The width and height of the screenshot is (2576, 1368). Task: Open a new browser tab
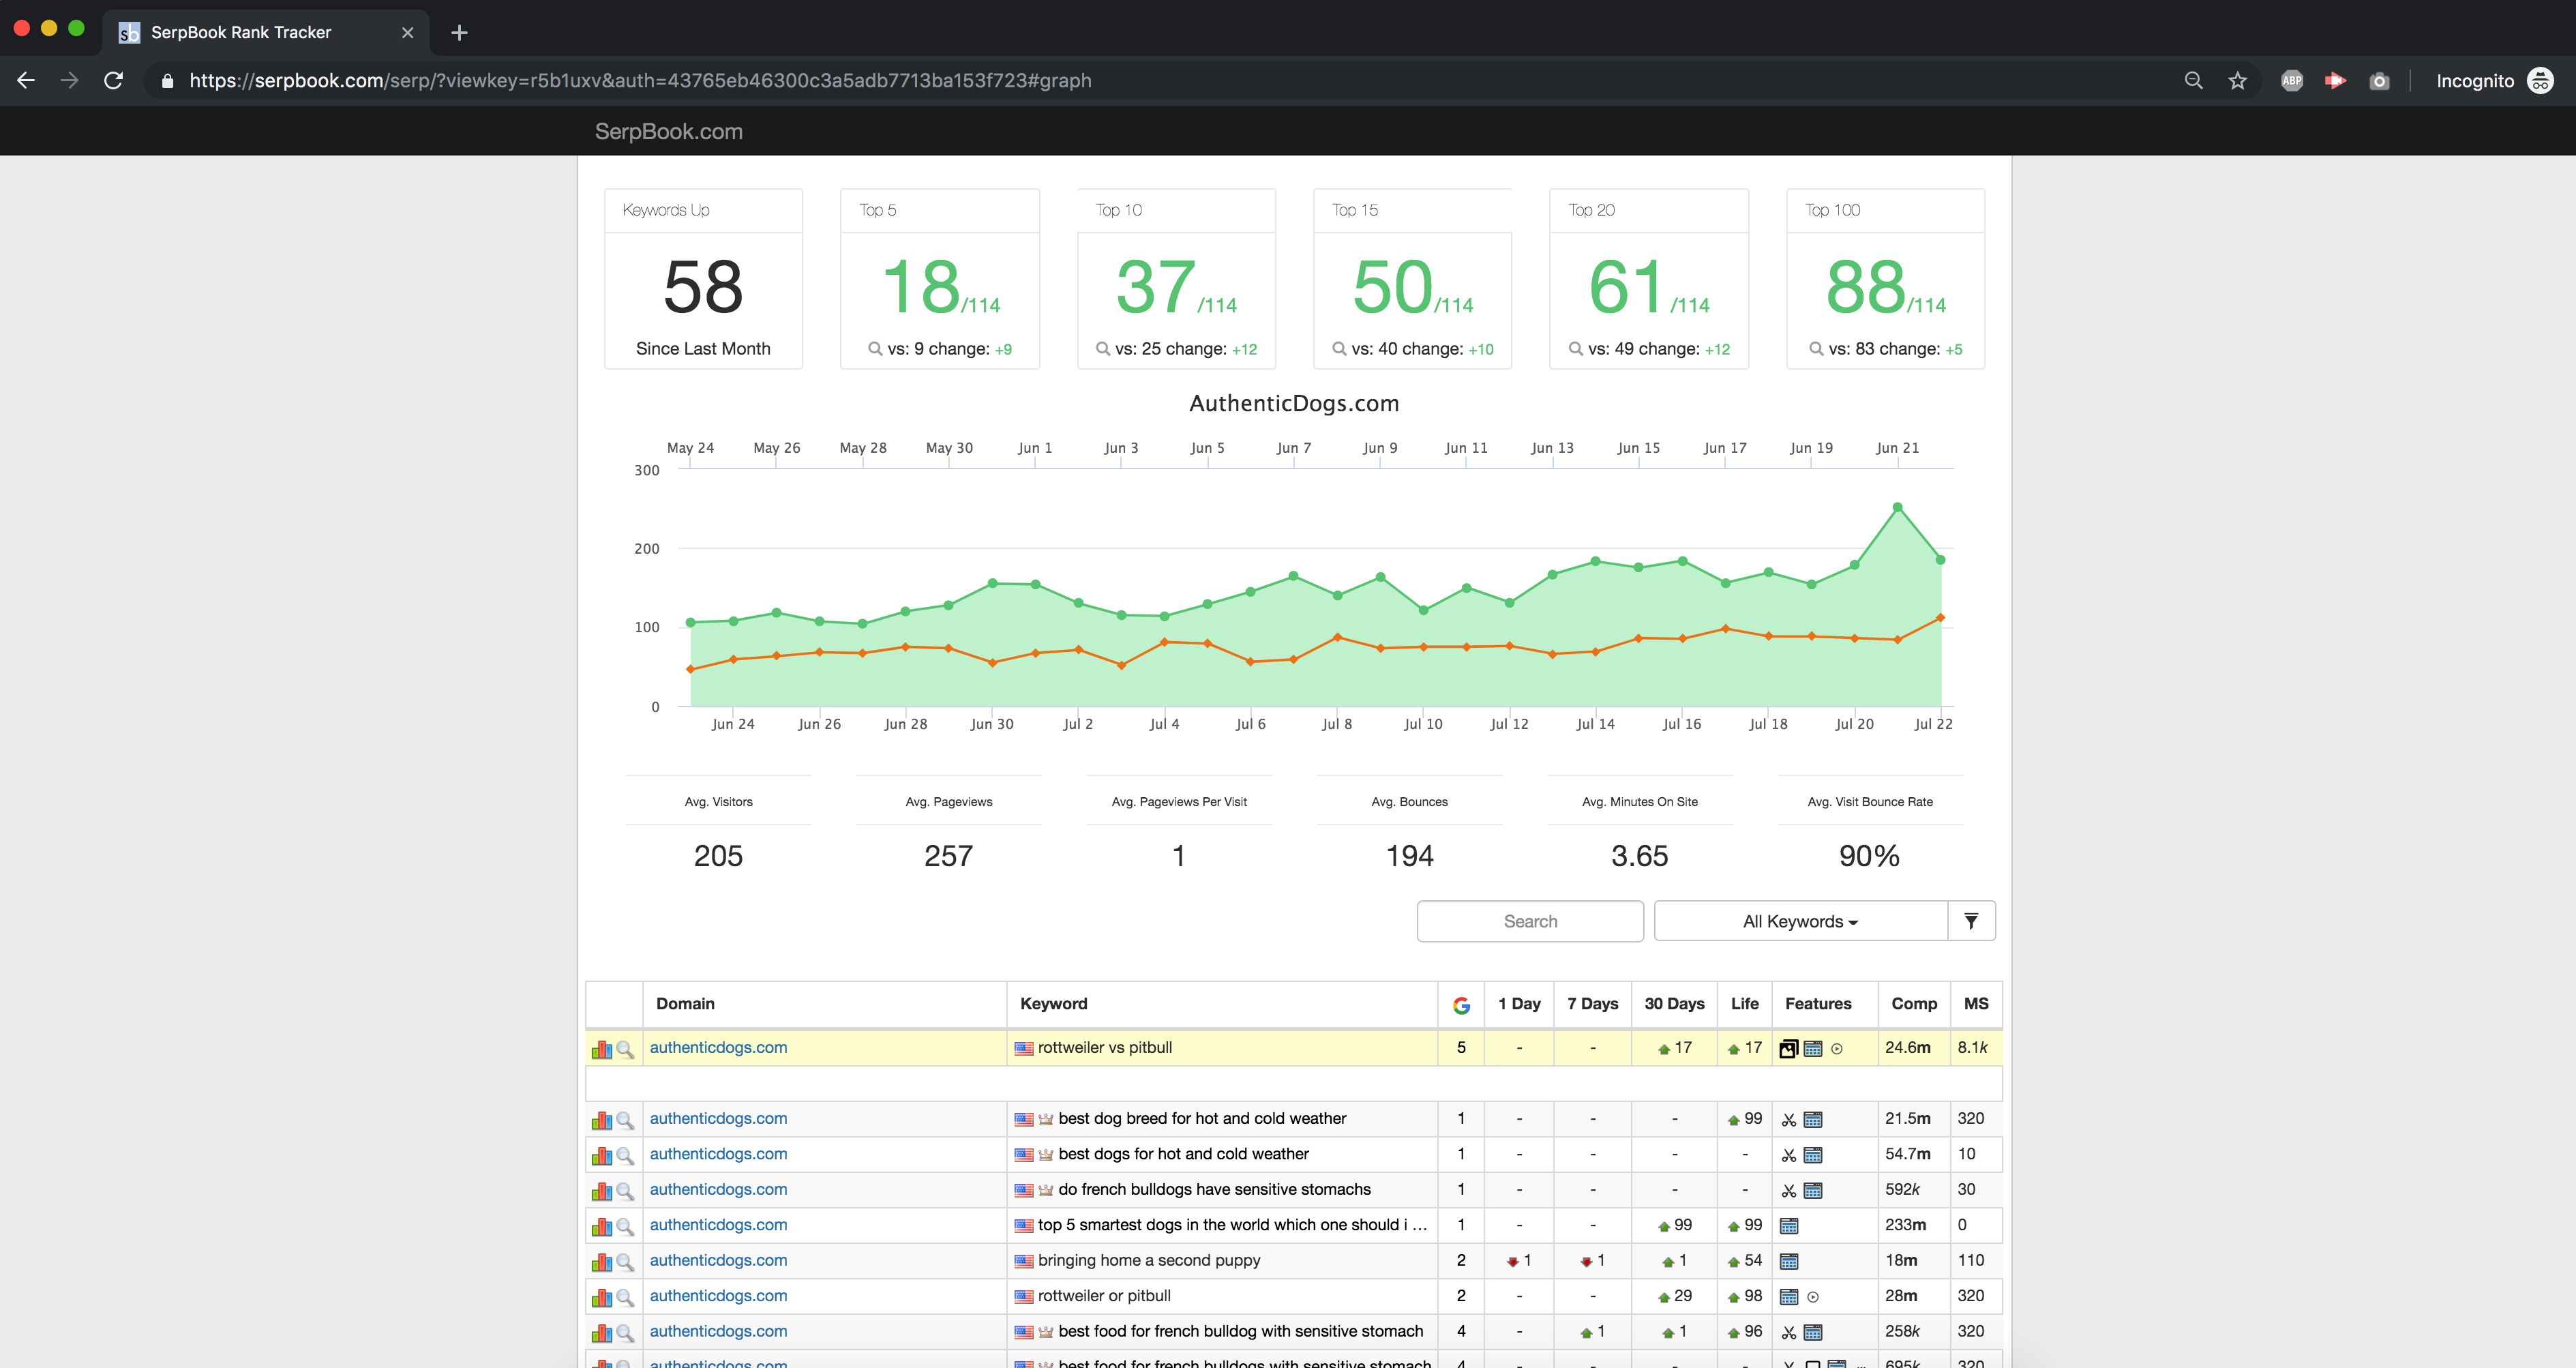tap(459, 32)
